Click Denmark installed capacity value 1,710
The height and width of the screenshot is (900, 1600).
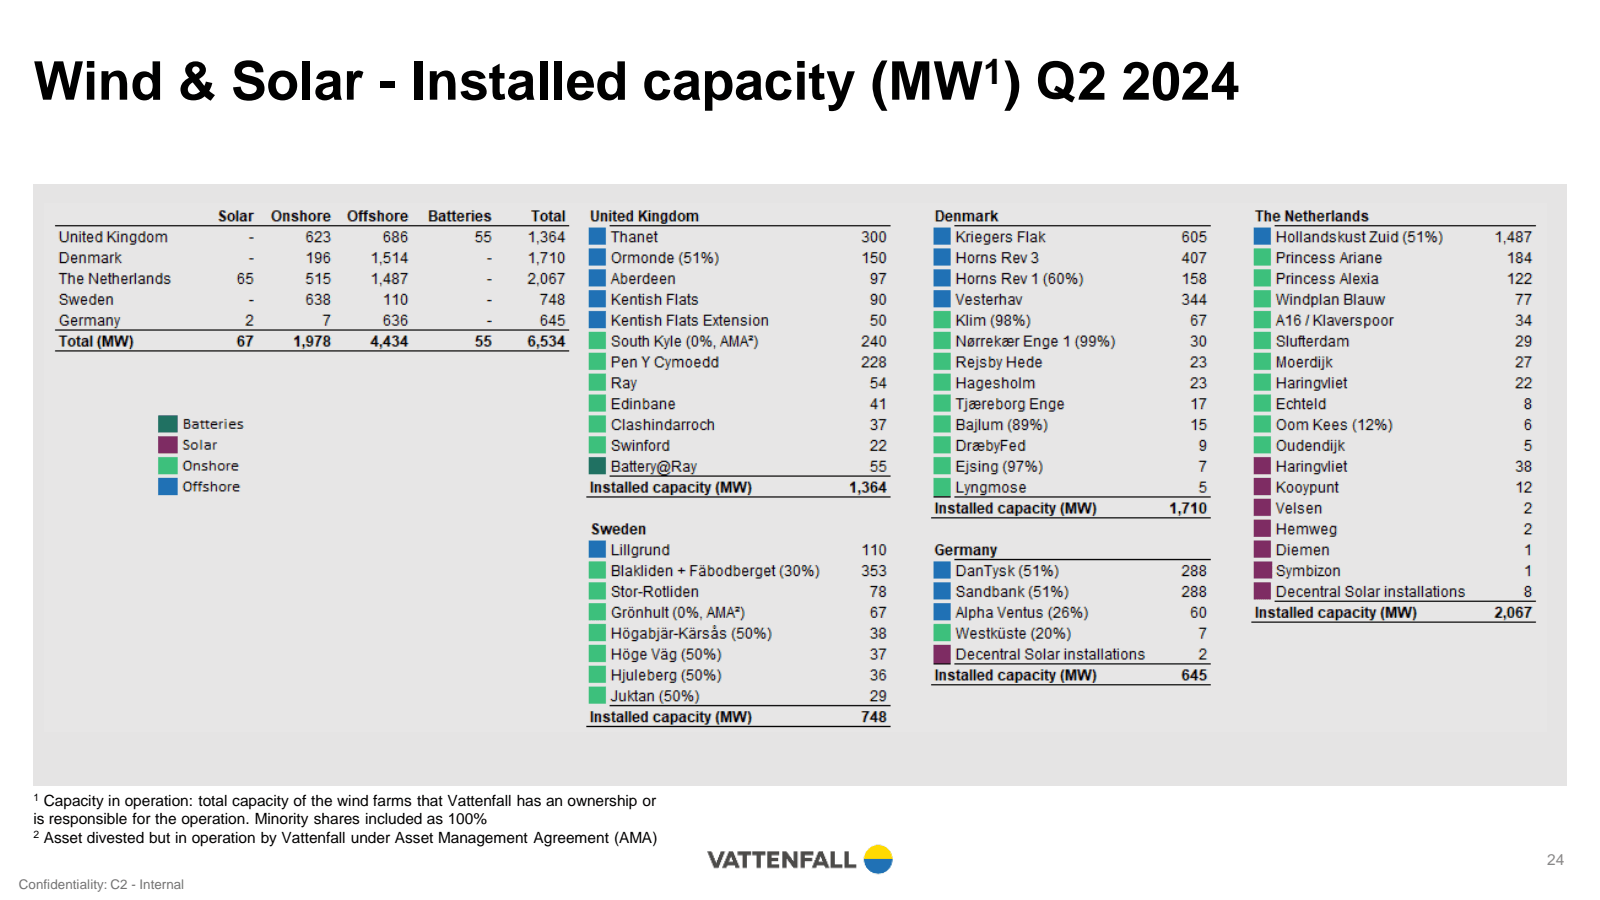click(x=1188, y=509)
